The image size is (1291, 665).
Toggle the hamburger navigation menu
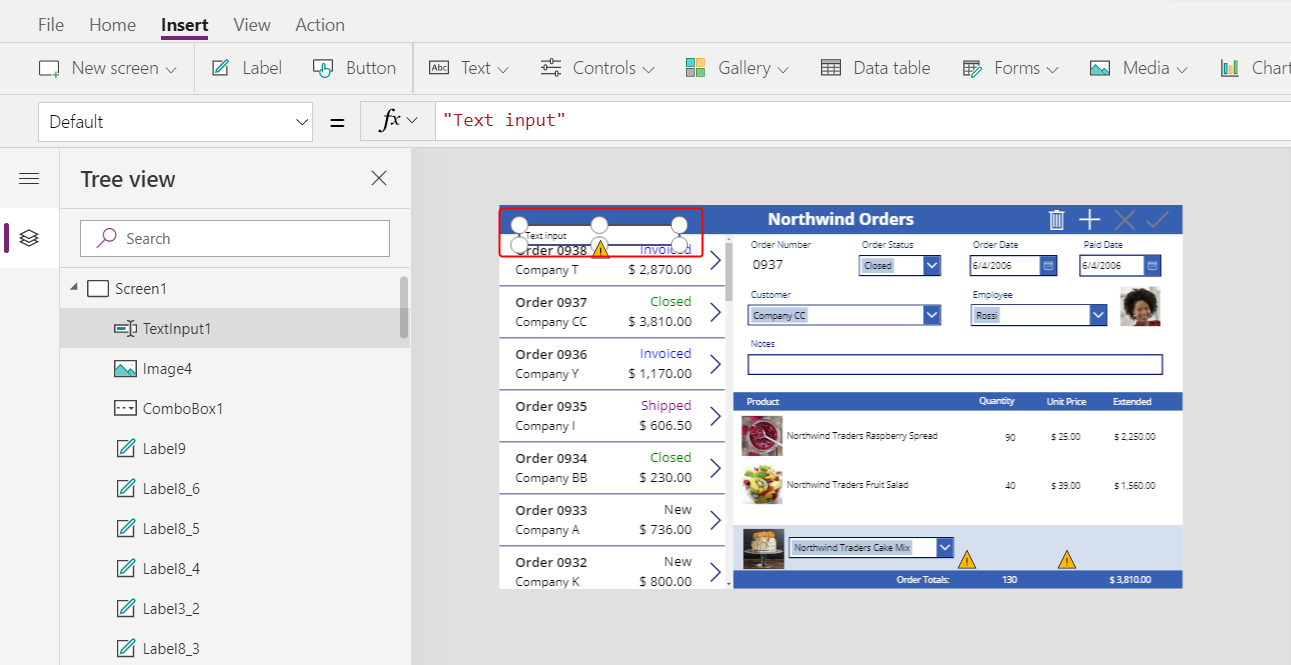(x=29, y=179)
